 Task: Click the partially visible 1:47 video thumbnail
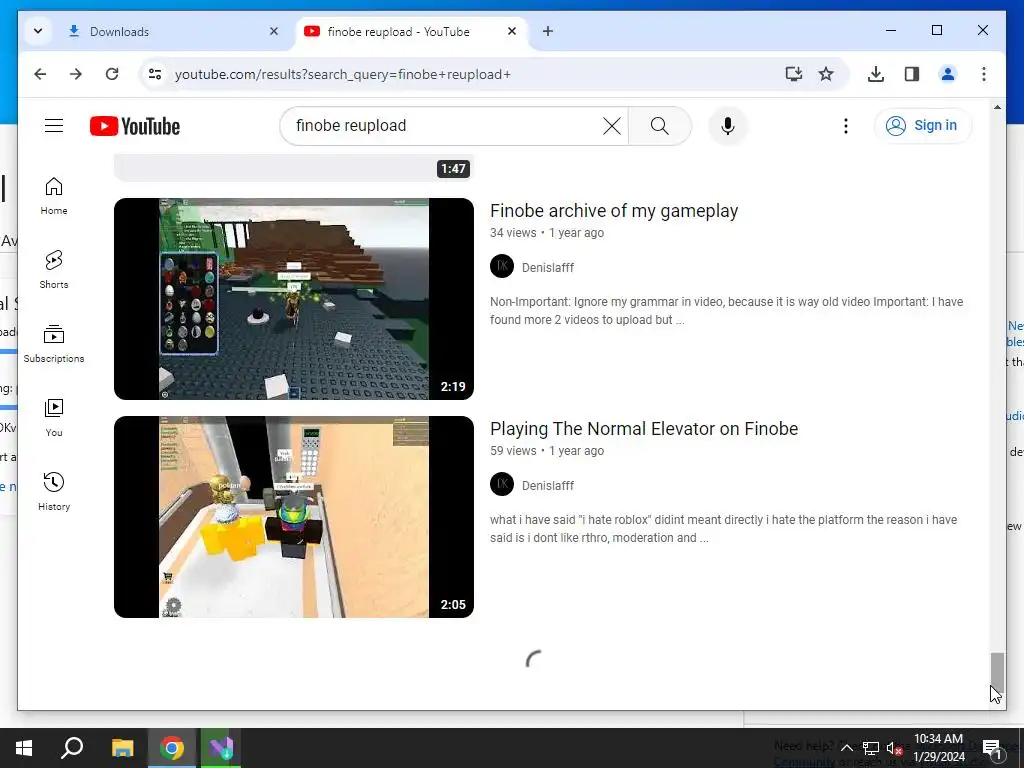294,168
